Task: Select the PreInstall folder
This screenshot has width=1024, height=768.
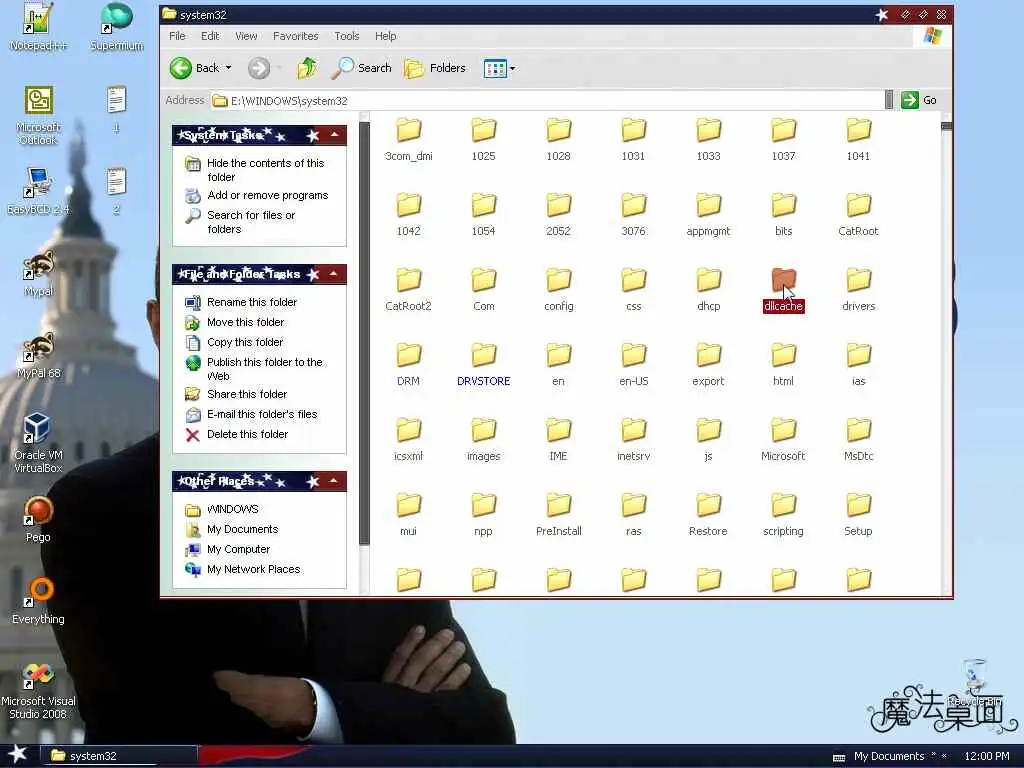Action: (x=559, y=515)
